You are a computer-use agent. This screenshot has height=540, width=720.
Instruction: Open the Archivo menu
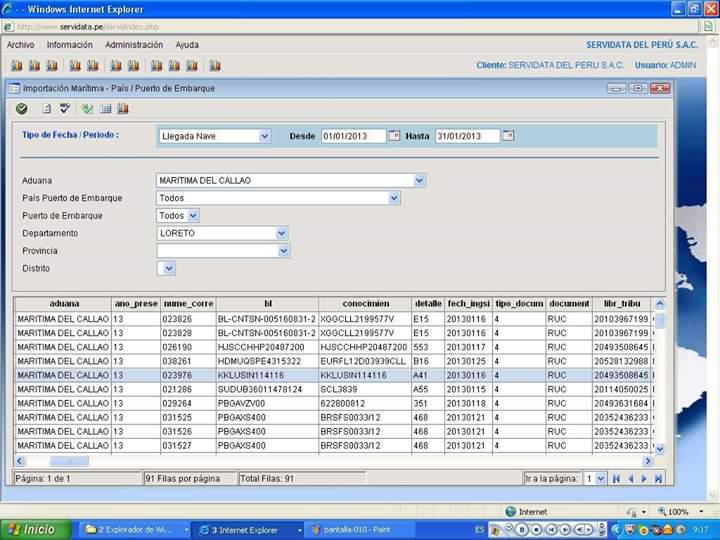[x=20, y=45]
